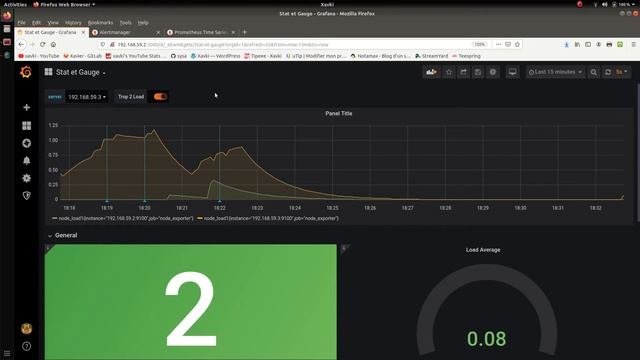Open the Create plus menu in sidebar
The image size is (640, 360).
coord(27,107)
